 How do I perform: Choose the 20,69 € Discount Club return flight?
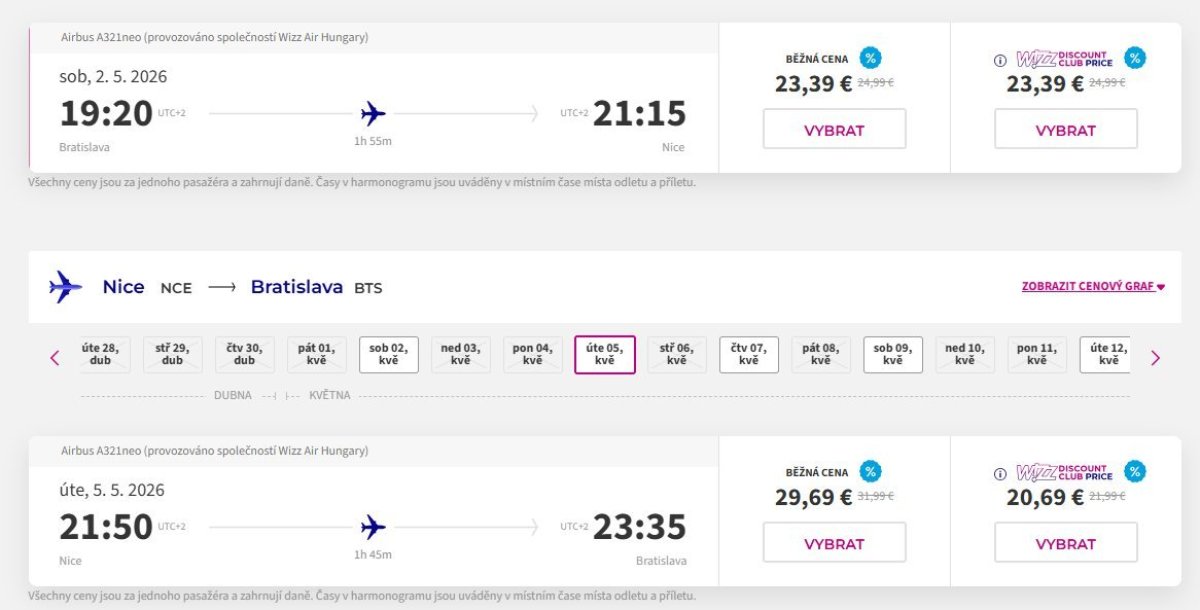click(x=1065, y=544)
